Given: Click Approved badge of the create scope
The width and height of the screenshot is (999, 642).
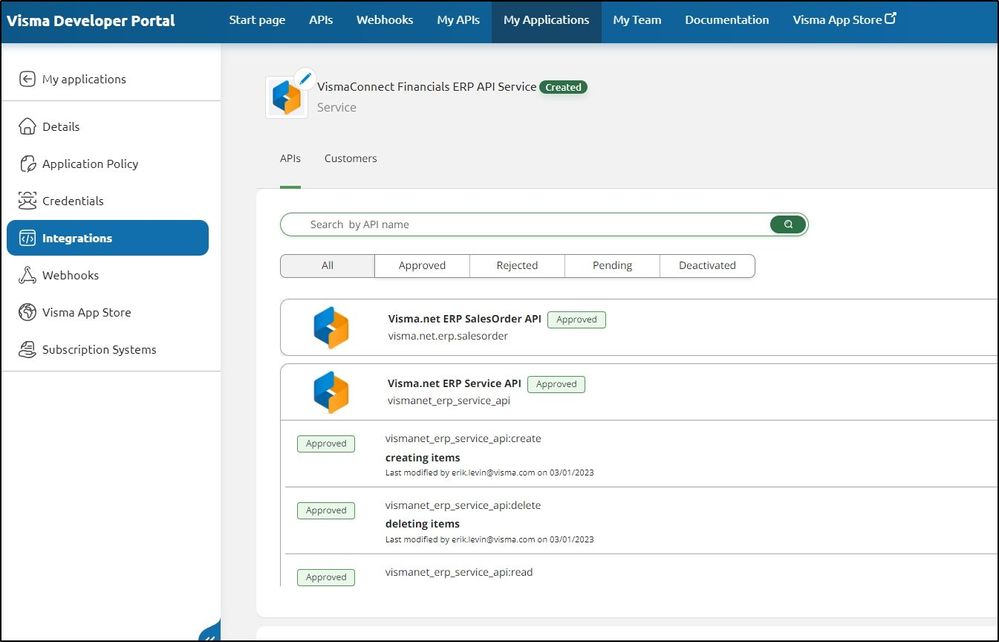Looking at the screenshot, I should click(326, 444).
